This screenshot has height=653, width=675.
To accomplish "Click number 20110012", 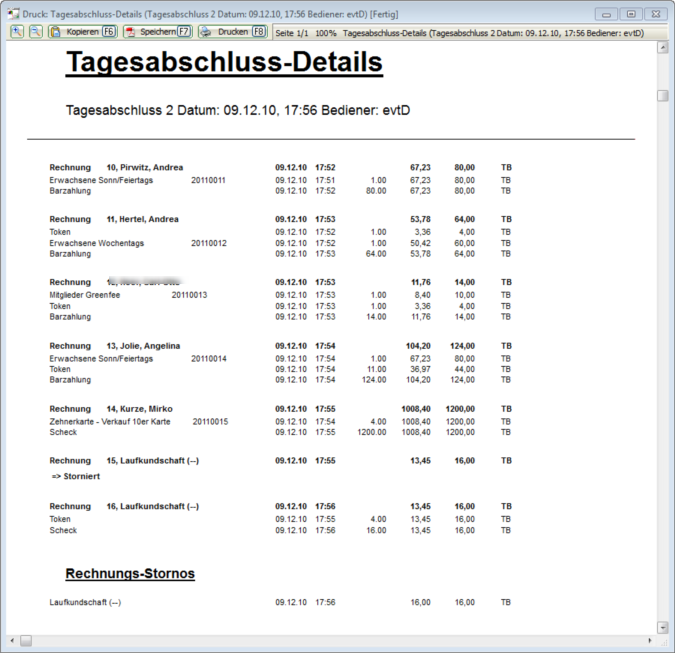I will click(209, 243).
